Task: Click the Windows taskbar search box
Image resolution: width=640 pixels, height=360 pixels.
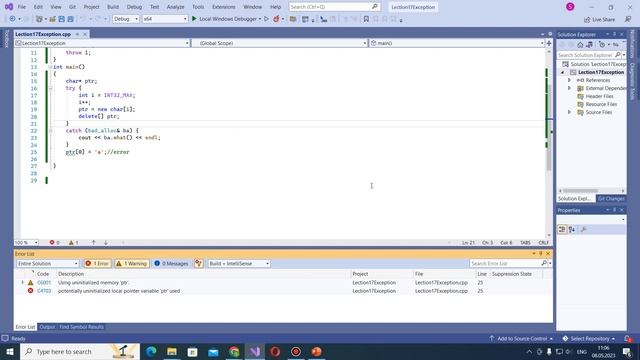Action: tap(80, 351)
